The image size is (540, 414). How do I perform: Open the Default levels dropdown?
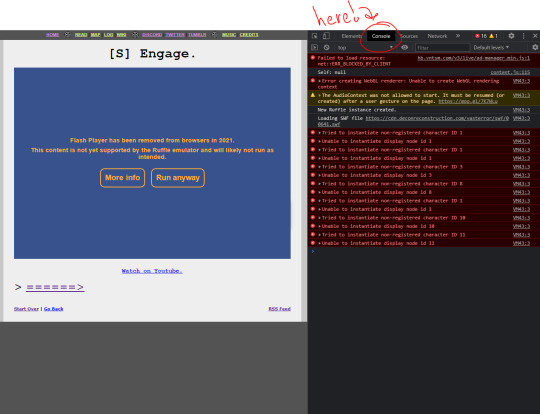pos(491,47)
